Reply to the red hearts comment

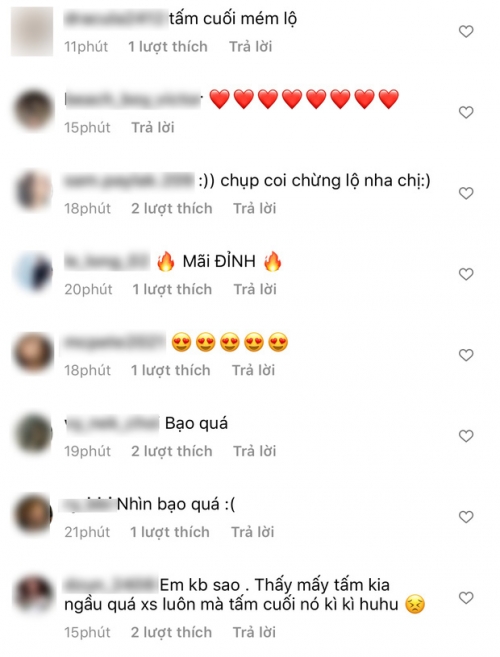[153, 127]
